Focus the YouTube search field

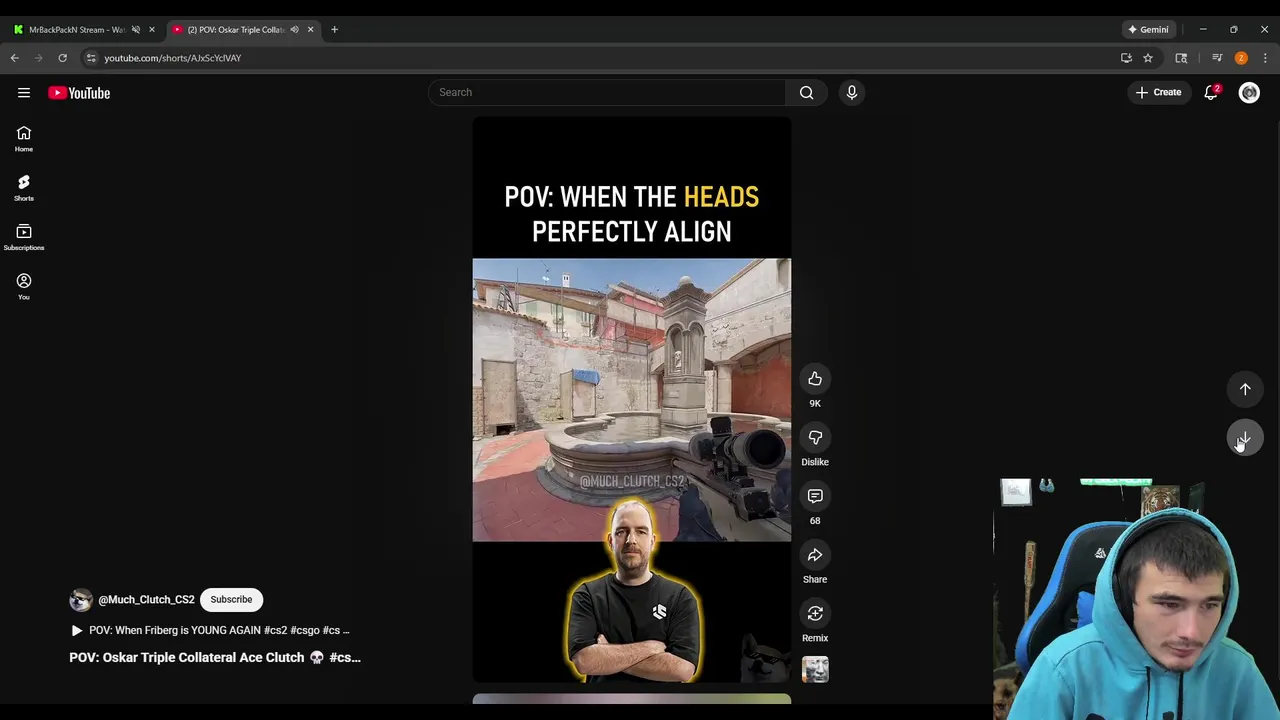coord(607,93)
